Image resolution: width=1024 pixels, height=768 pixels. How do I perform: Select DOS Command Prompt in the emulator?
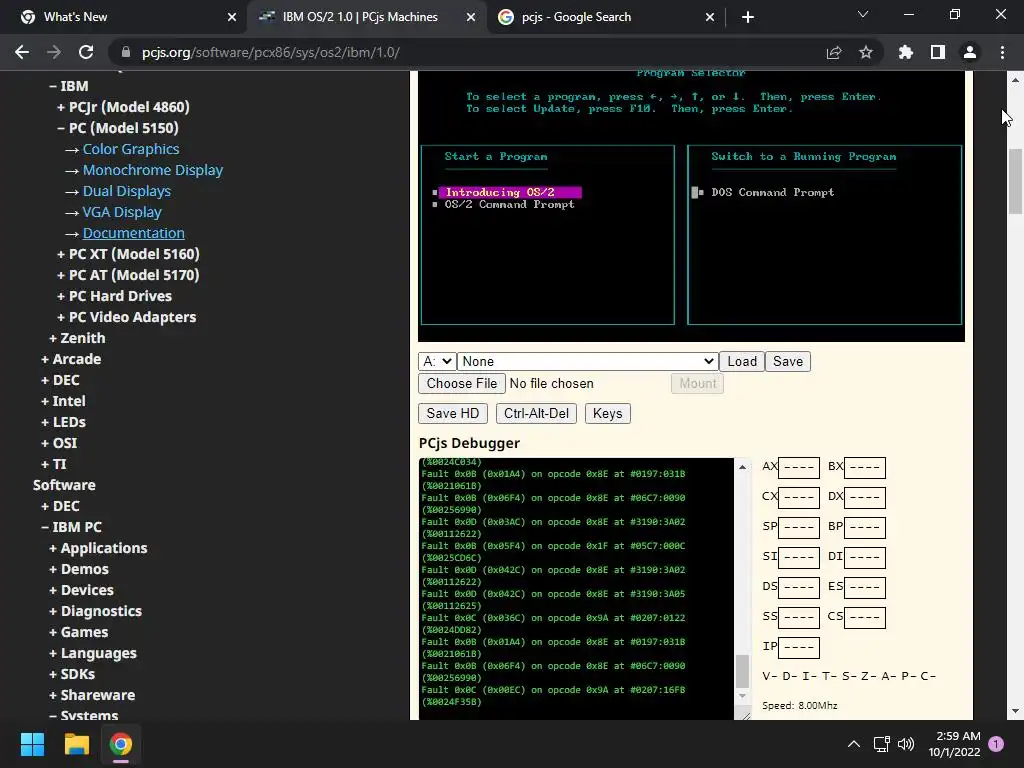[x=773, y=192]
